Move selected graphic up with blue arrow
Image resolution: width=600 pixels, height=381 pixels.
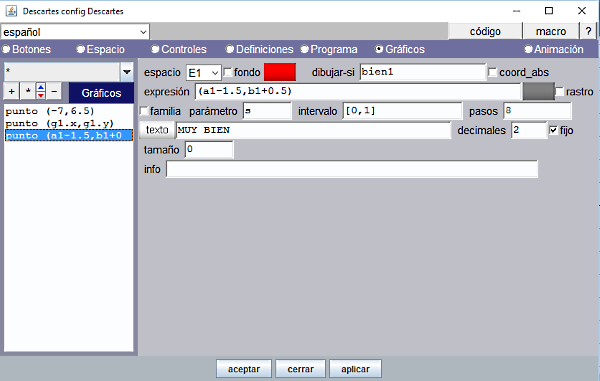[x=41, y=88]
